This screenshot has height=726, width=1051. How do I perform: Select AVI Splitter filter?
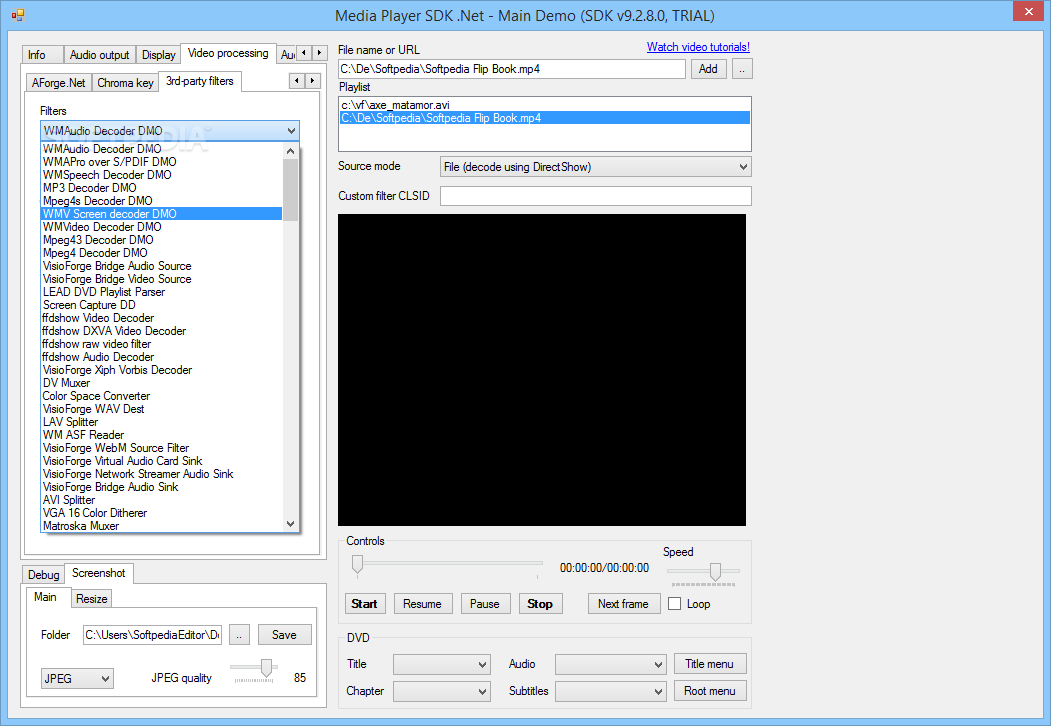[162, 500]
